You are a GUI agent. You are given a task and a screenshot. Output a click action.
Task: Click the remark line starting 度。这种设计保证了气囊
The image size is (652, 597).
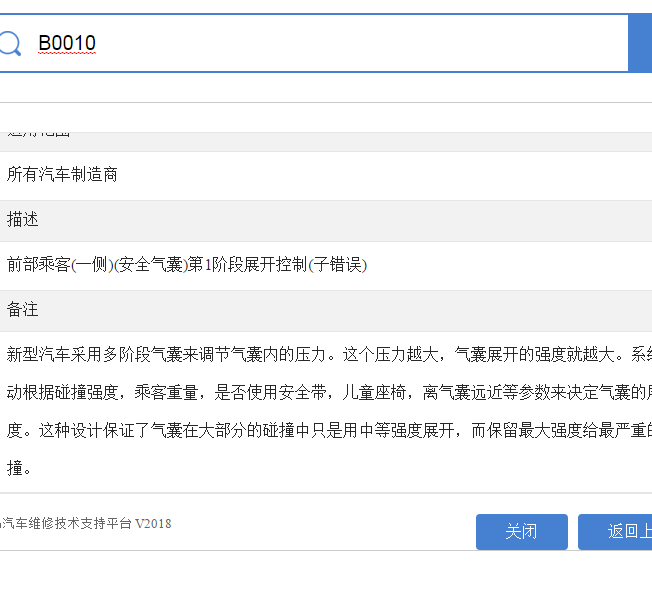tap(329, 430)
